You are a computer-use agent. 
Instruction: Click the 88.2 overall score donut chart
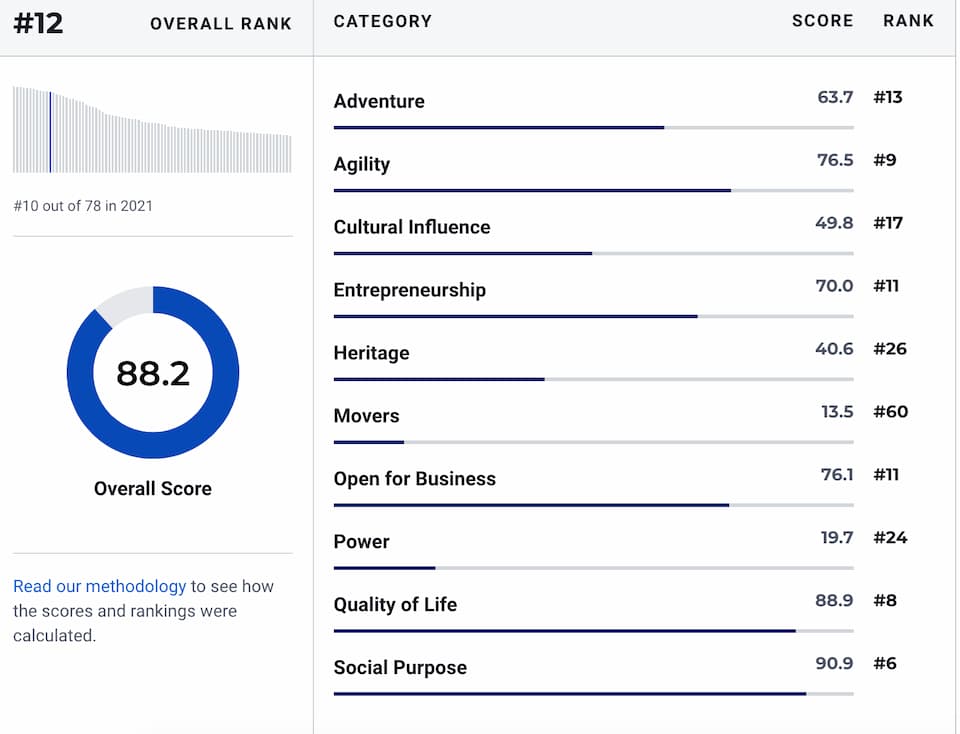tap(153, 373)
